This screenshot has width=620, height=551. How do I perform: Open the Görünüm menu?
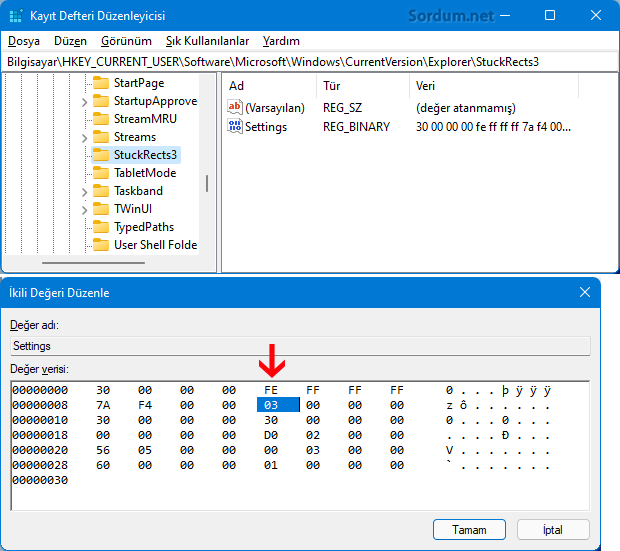126,41
